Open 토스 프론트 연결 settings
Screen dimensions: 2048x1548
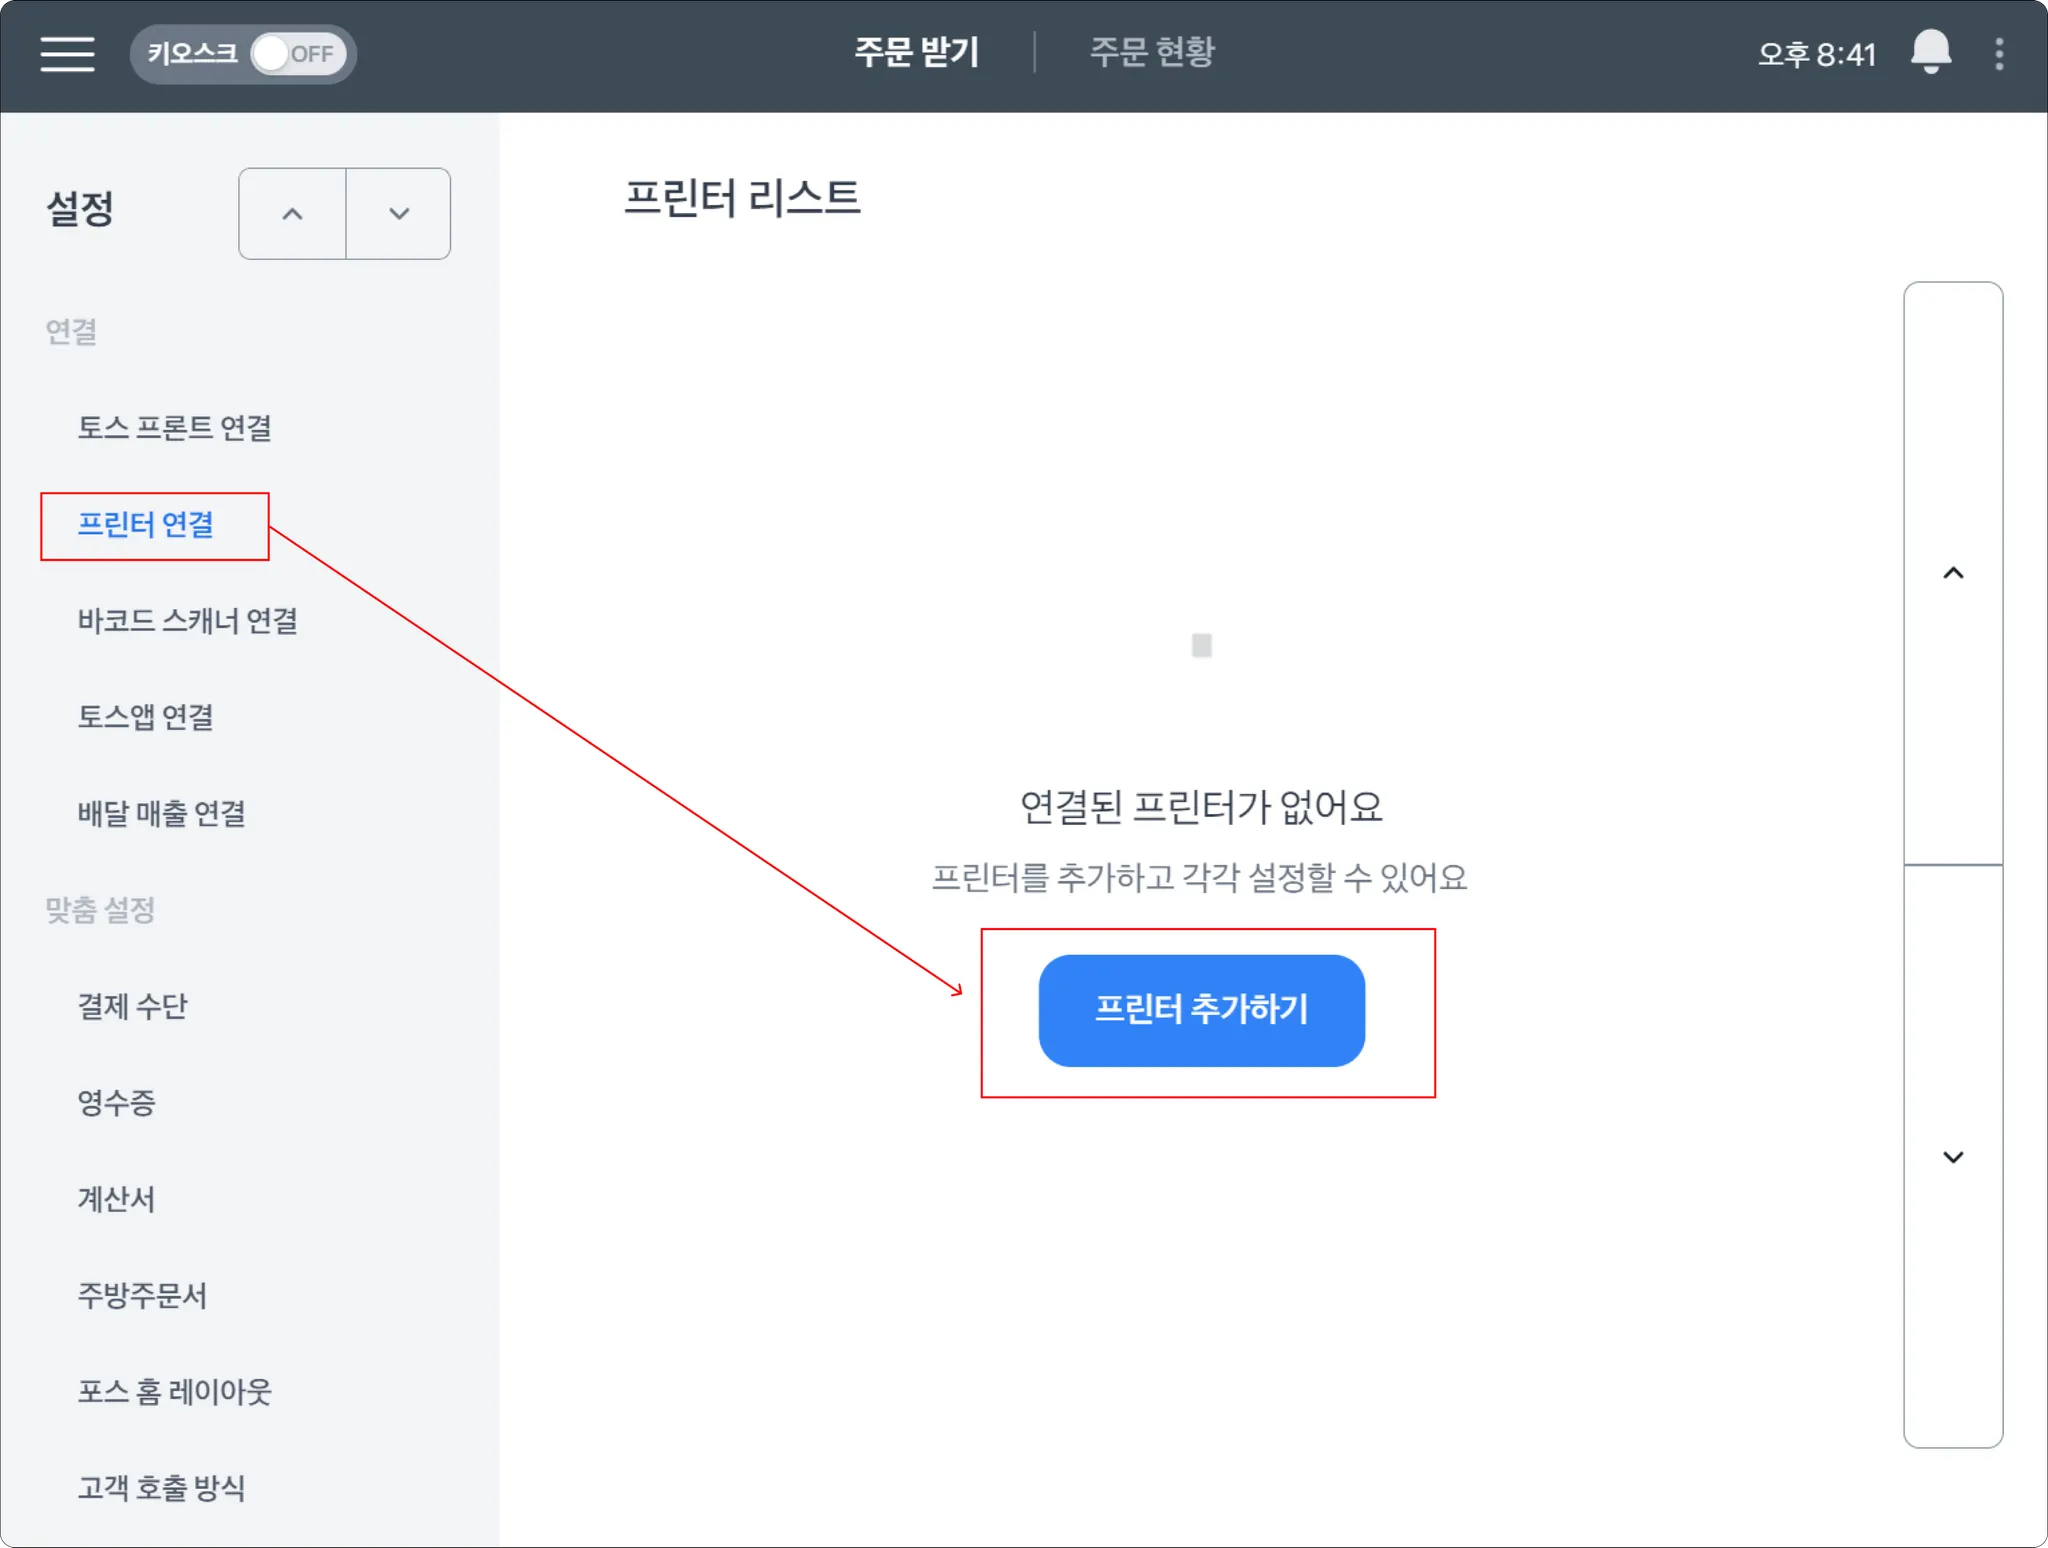click(175, 428)
